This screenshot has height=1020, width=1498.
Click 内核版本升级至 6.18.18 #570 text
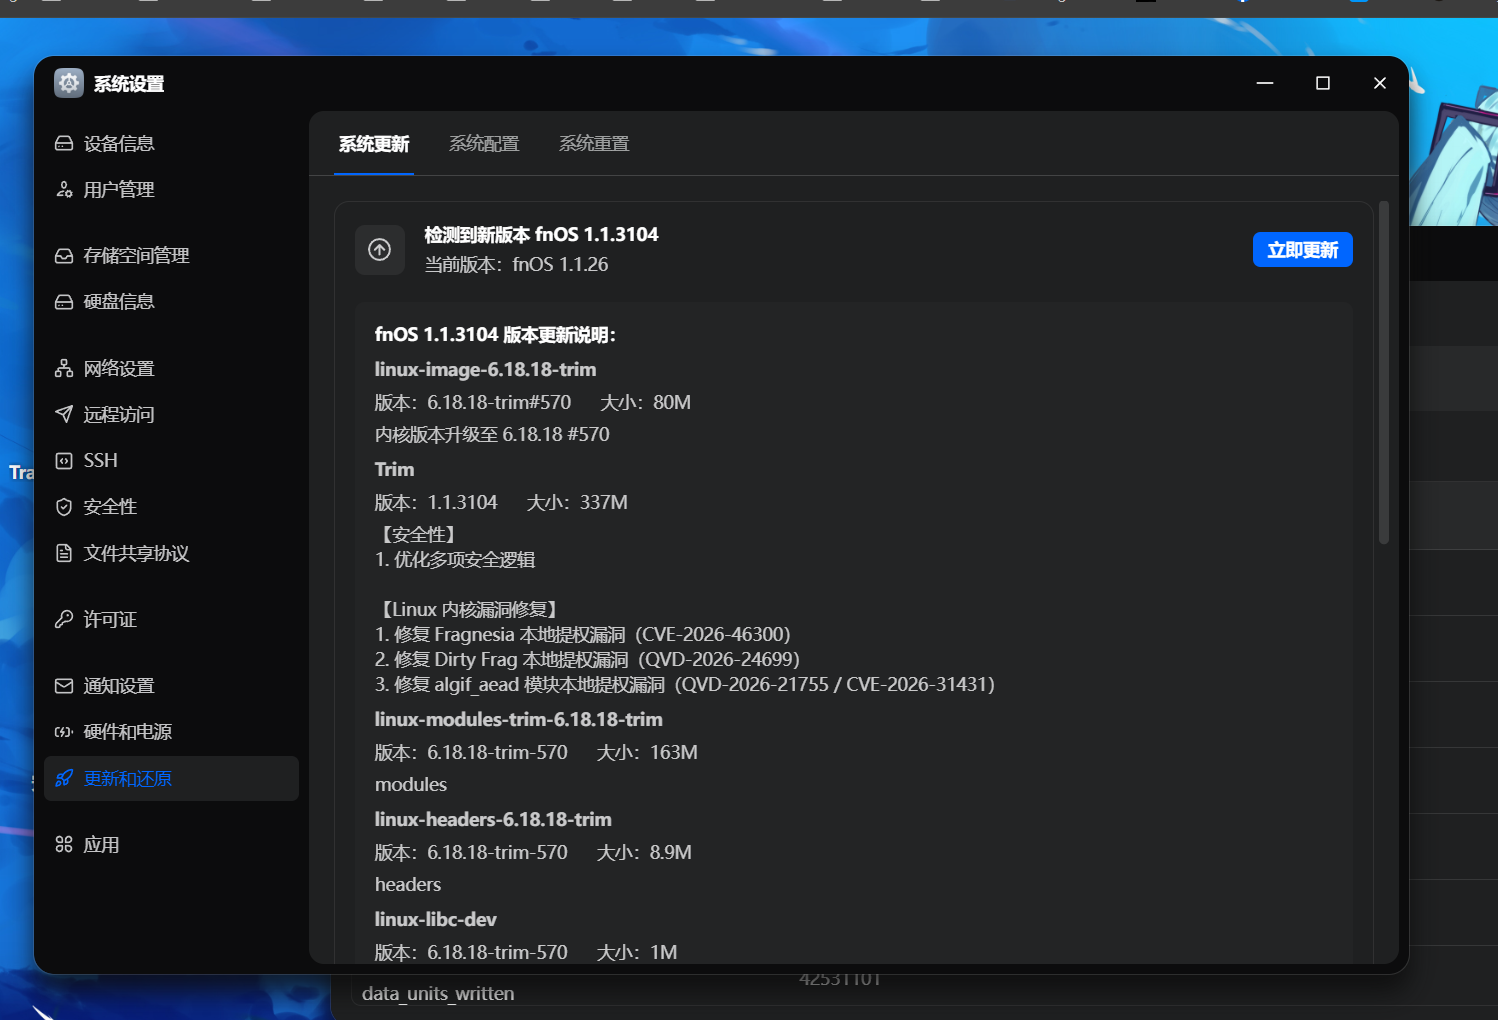coord(492,434)
